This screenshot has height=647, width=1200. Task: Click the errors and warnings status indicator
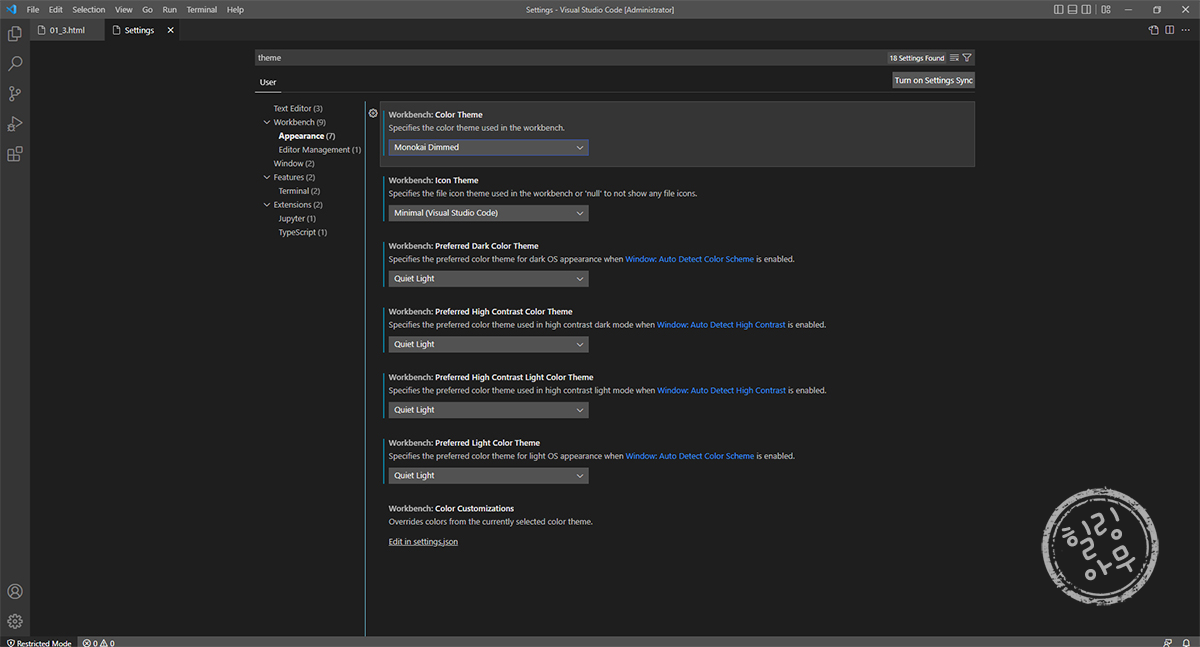[98, 642]
